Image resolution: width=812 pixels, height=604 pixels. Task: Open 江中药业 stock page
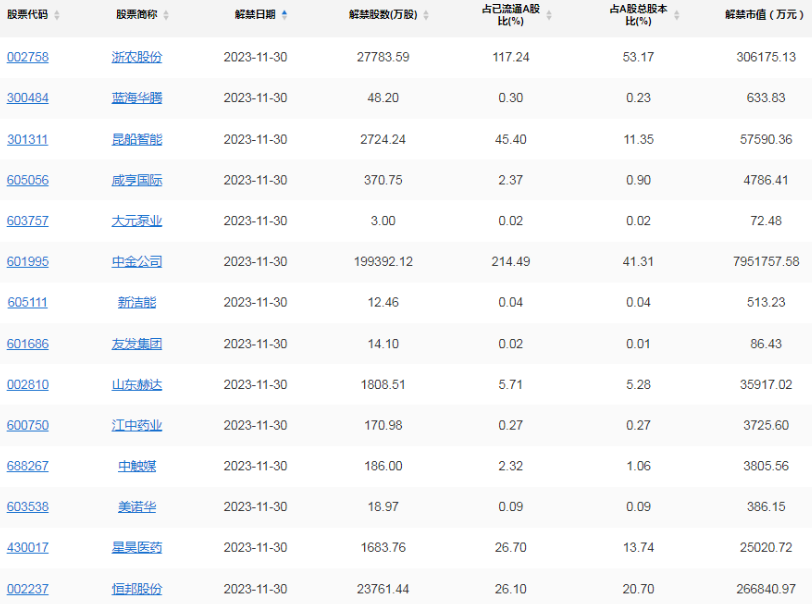click(137, 425)
